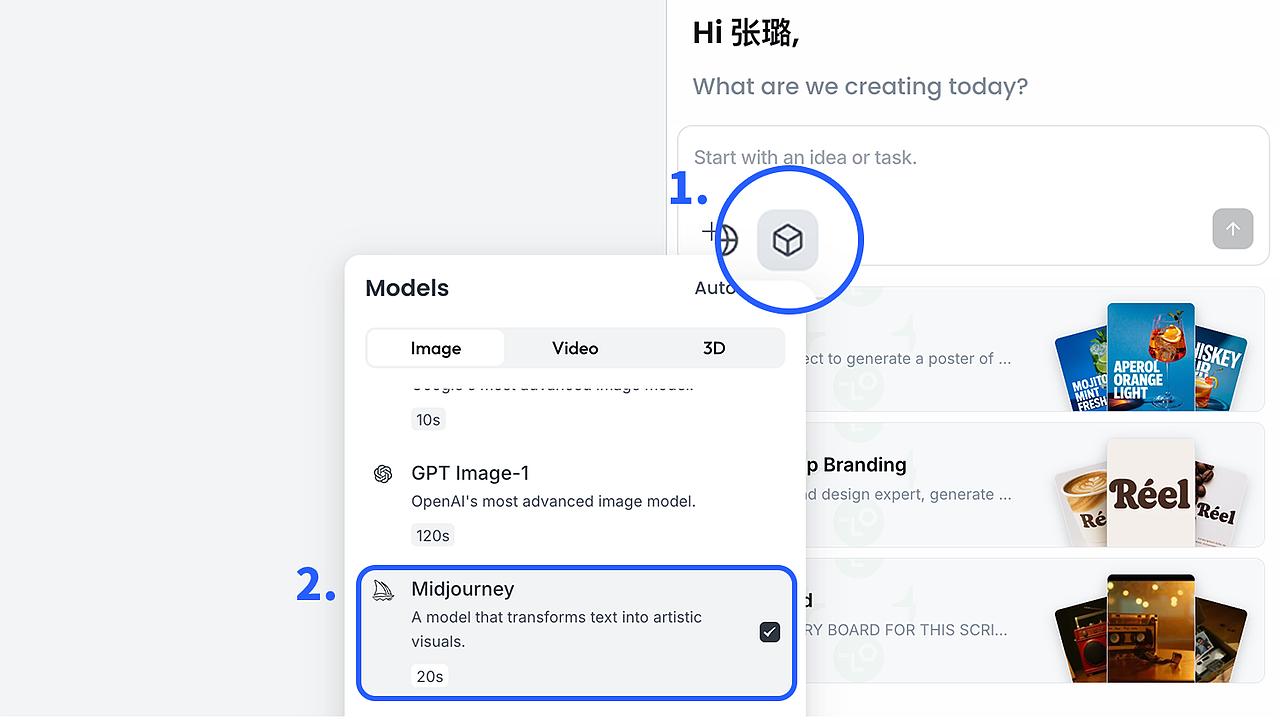Screen dimensions: 1280x717
Task: Switch to the Video models tab
Action: tap(575, 348)
